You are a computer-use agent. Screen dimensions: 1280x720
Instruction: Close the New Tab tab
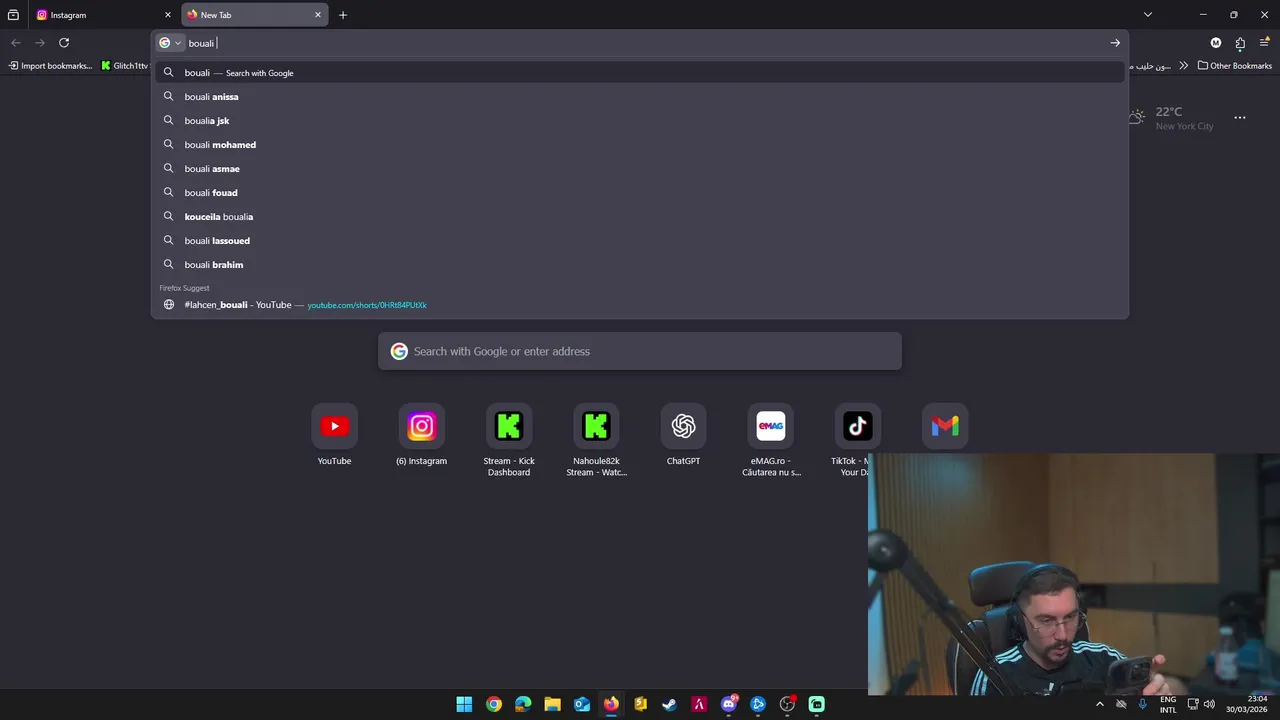(318, 15)
